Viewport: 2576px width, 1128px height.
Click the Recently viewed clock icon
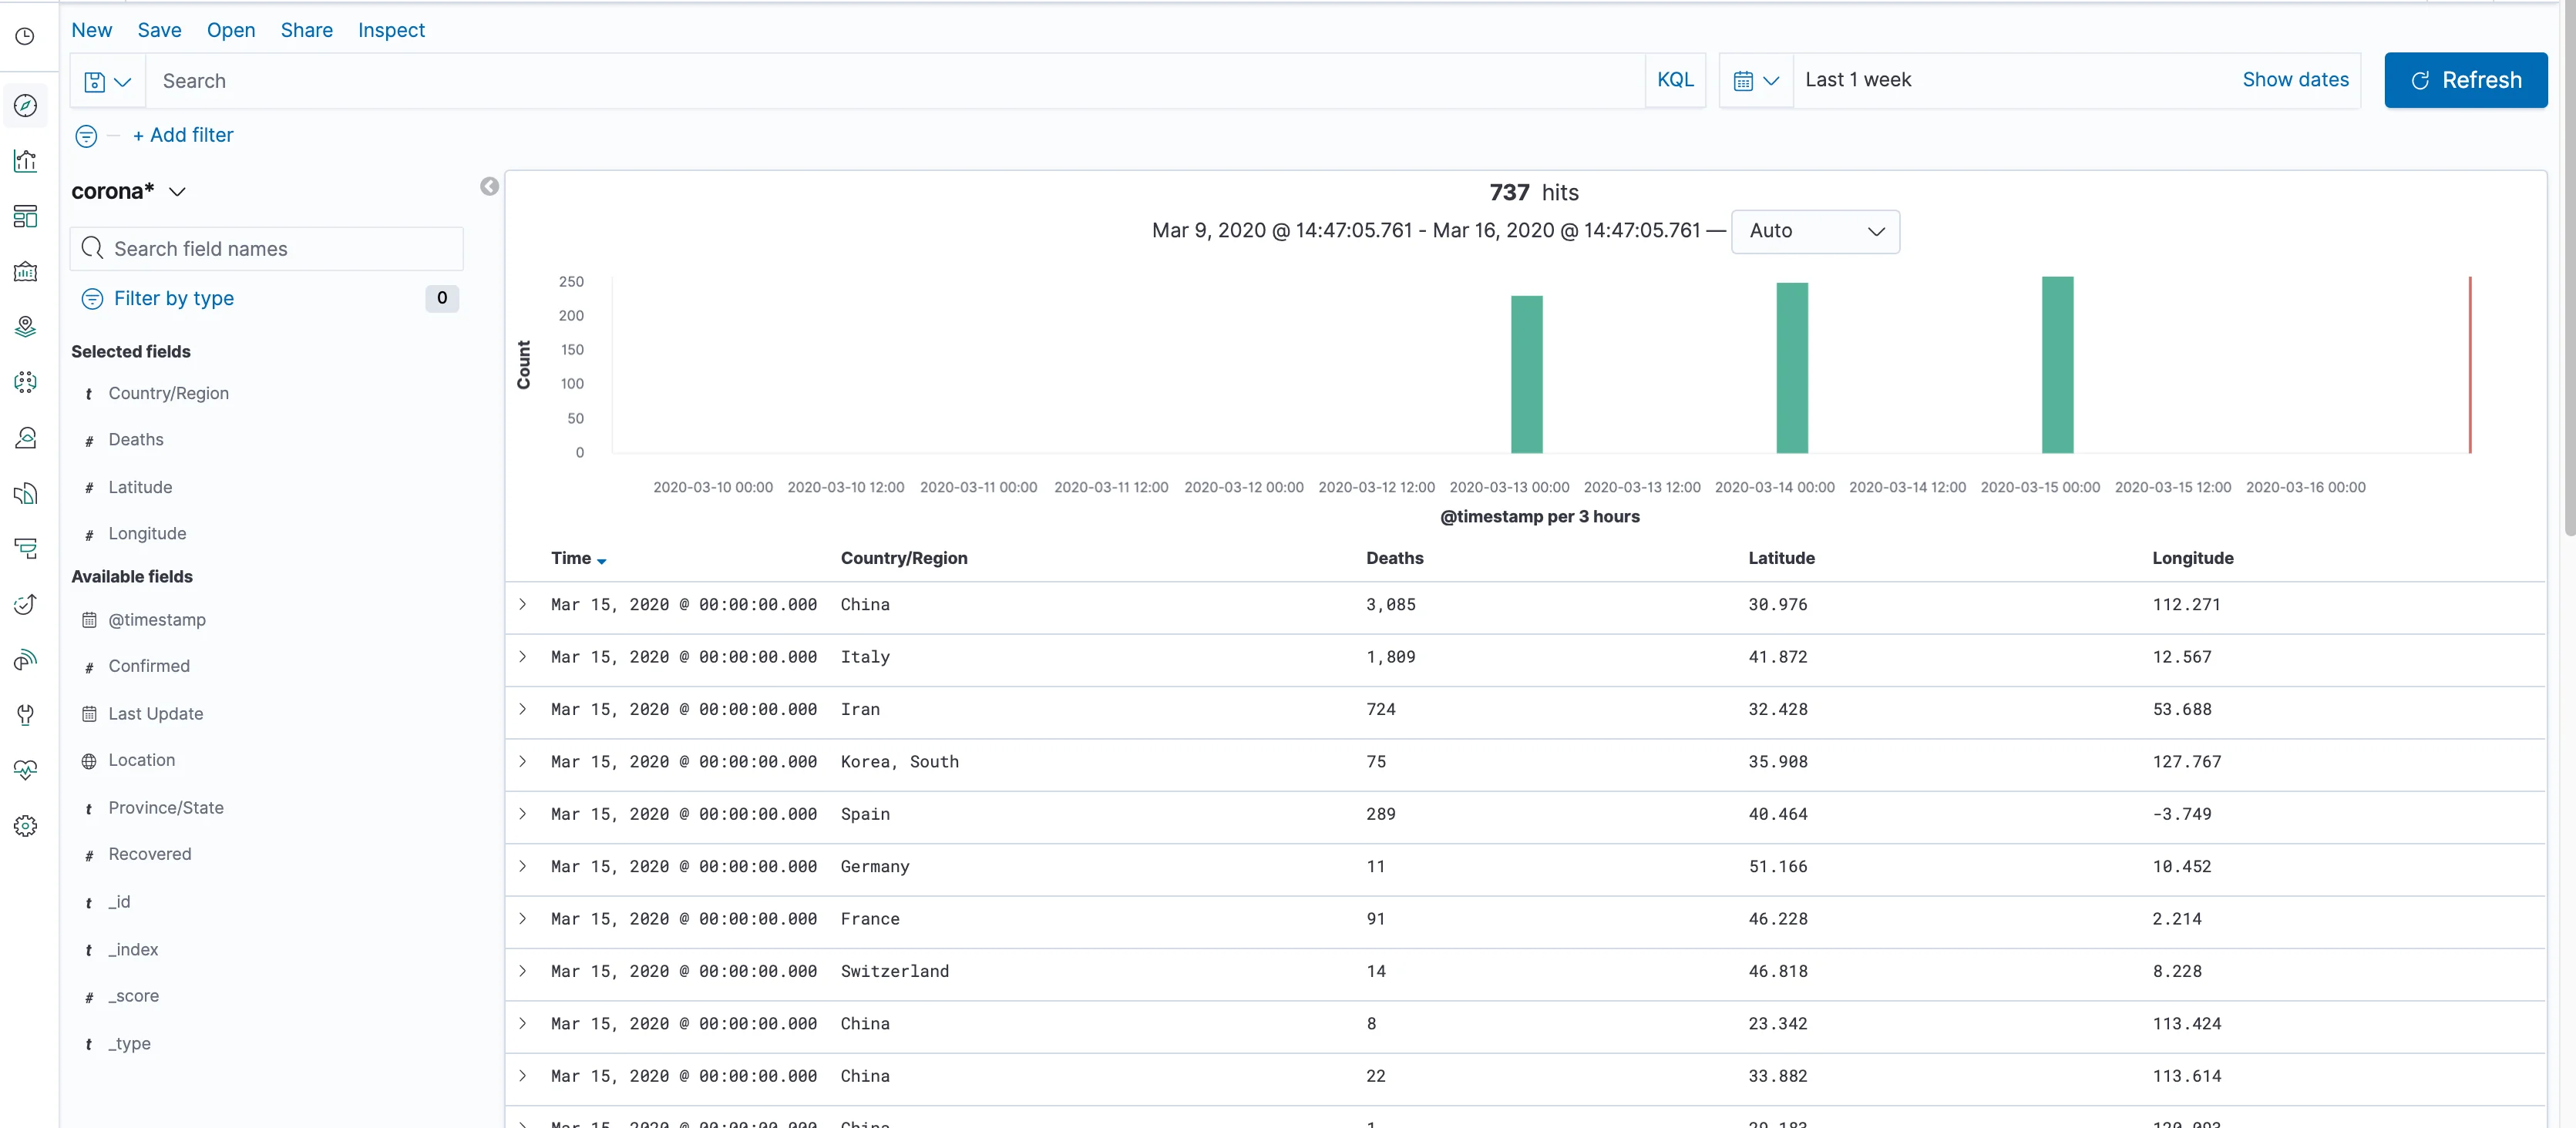[x=26, y=36]
